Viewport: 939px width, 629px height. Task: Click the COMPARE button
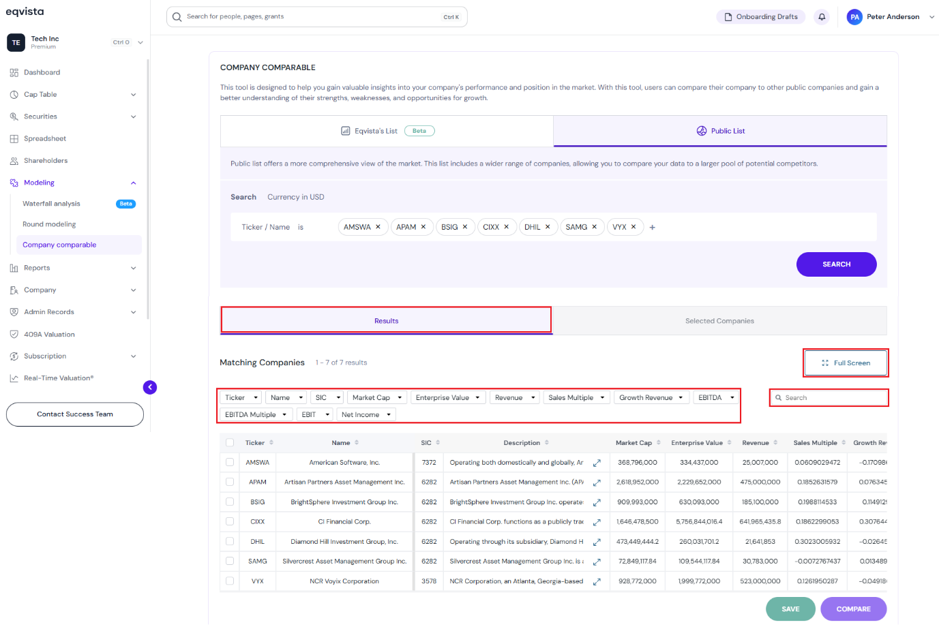pyautogui.click(x=853, y=609)
